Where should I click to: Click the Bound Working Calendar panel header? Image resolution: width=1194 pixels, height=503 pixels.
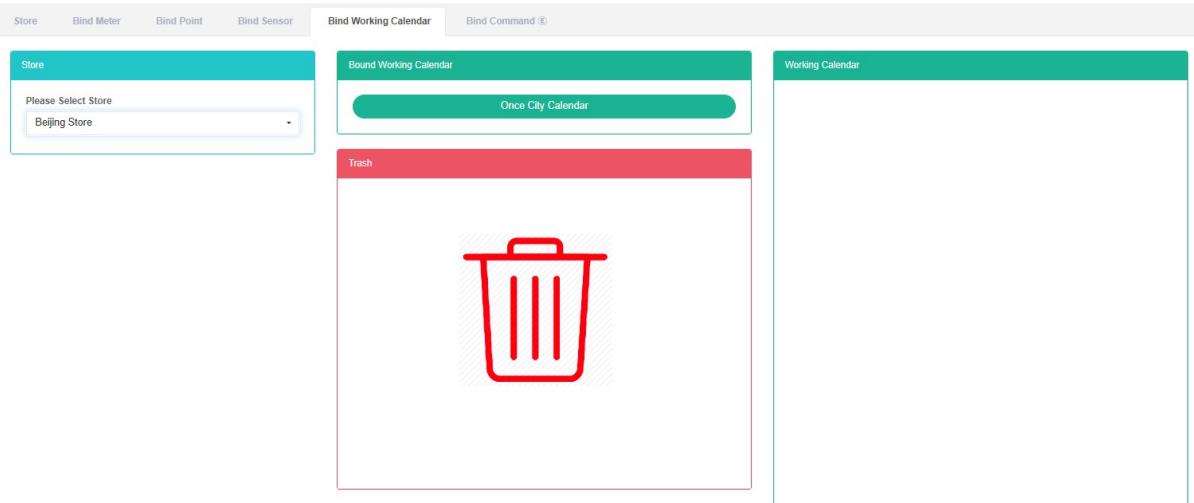(x=544, y=65)
